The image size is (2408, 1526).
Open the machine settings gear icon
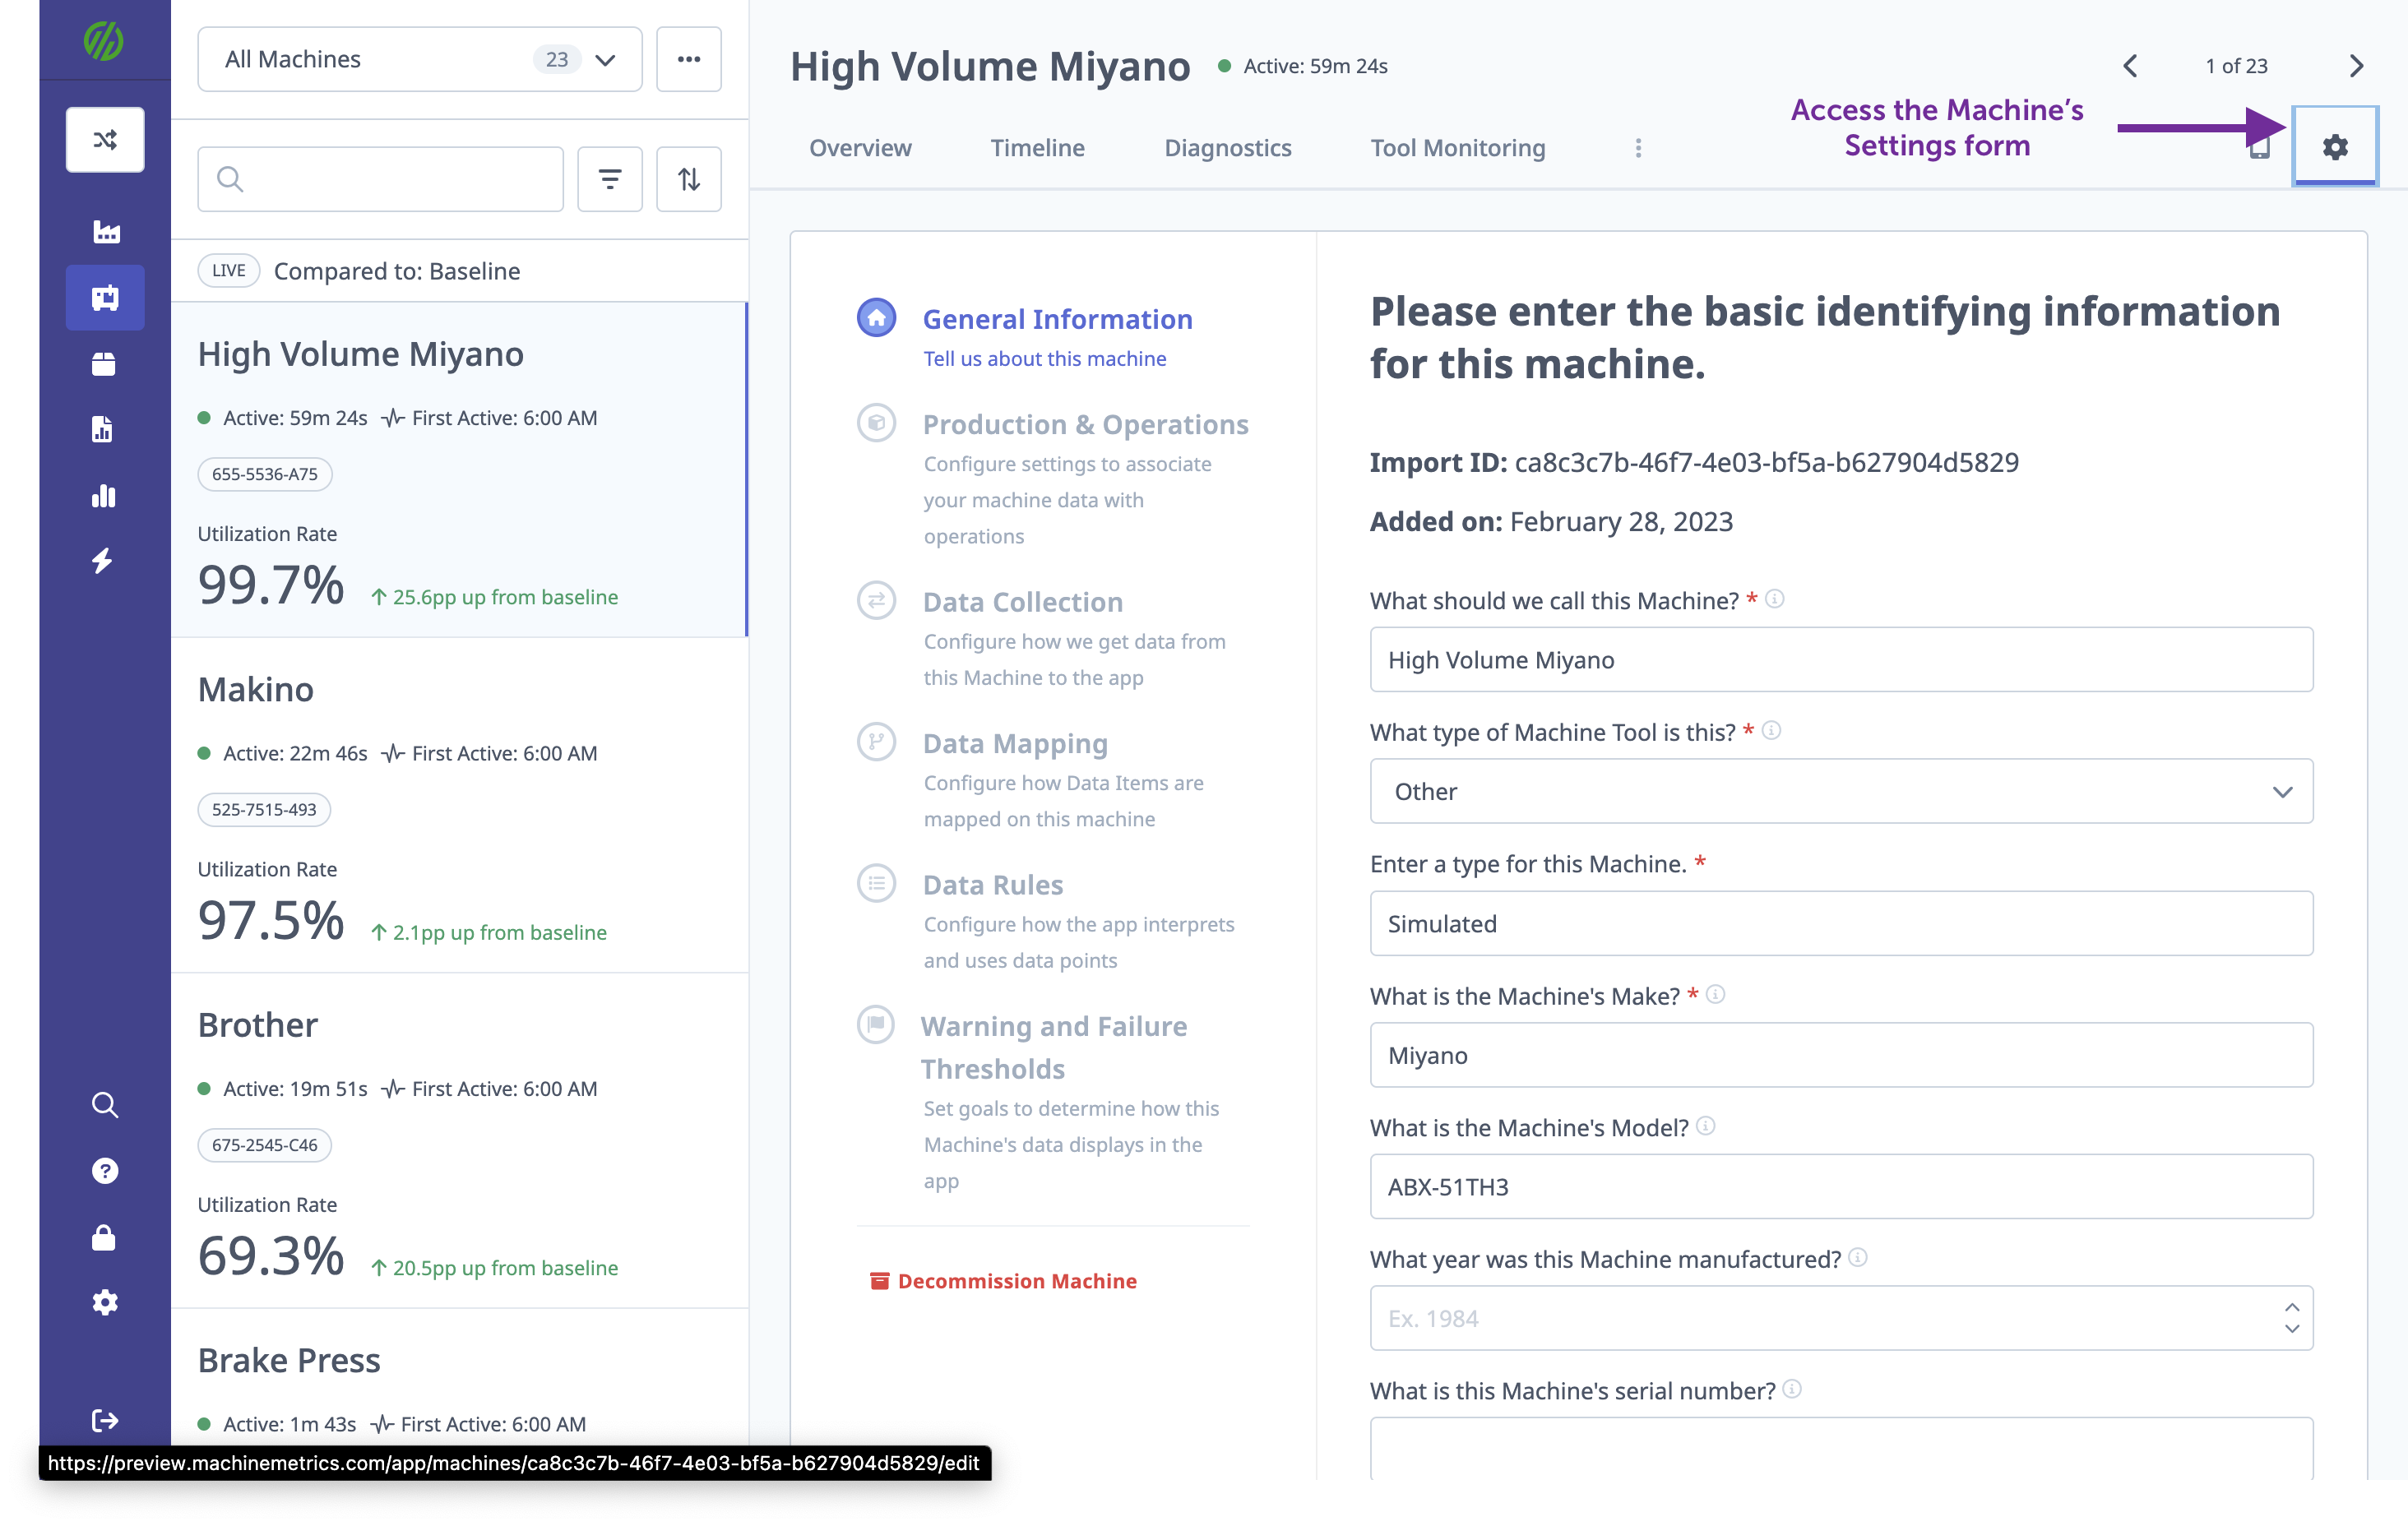[x=2334, y=147]
